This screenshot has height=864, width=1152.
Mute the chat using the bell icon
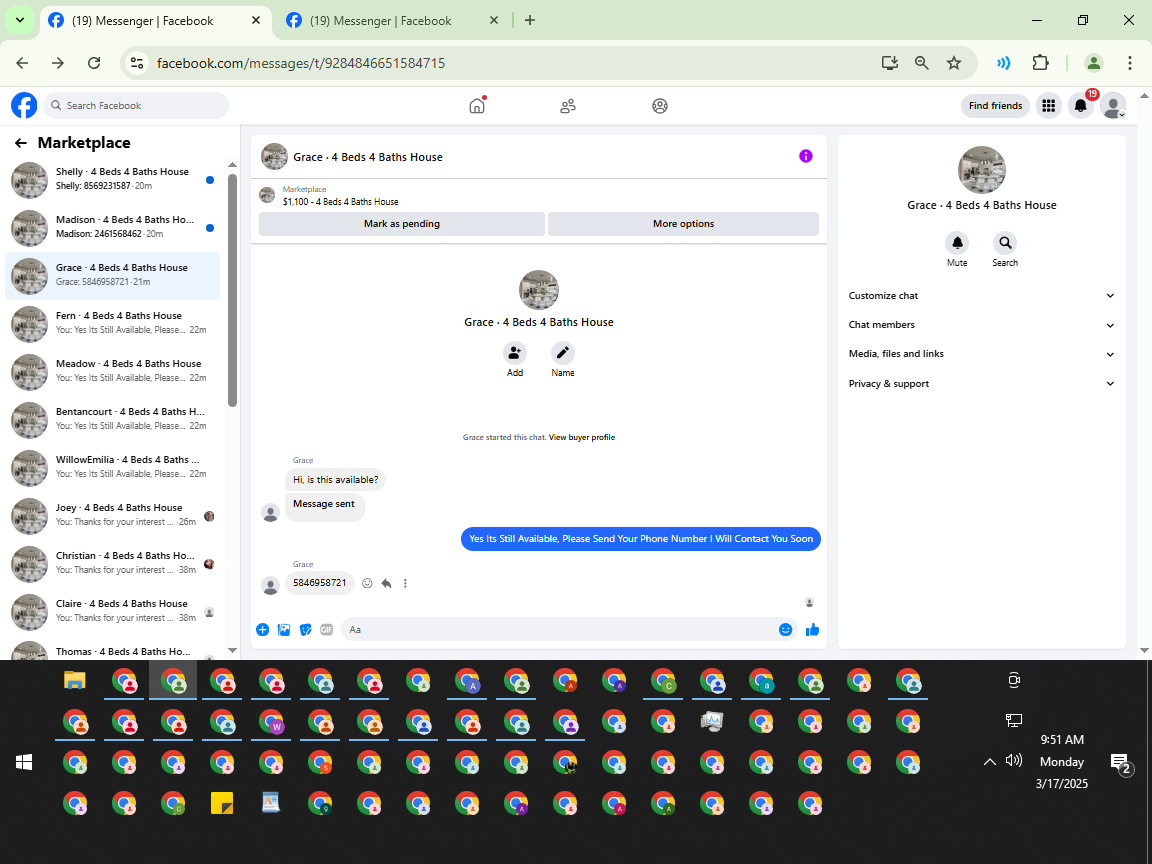click(x=957, y=242)
